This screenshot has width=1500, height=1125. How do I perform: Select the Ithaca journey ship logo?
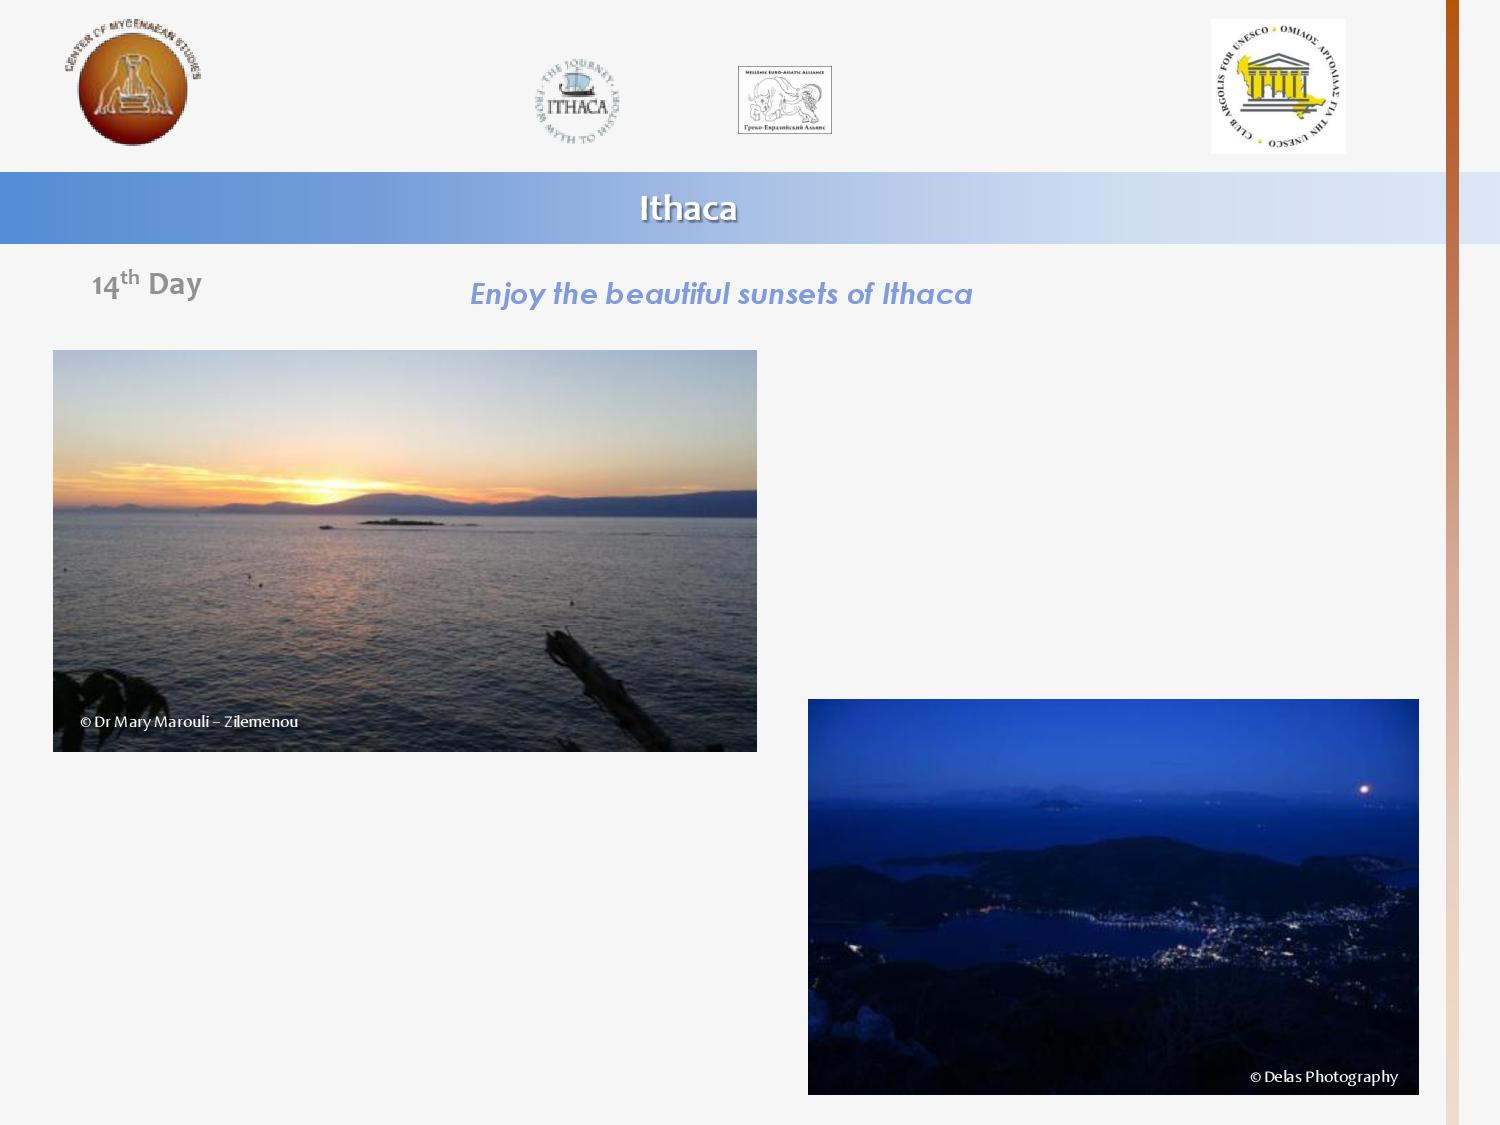pos(577,103)
